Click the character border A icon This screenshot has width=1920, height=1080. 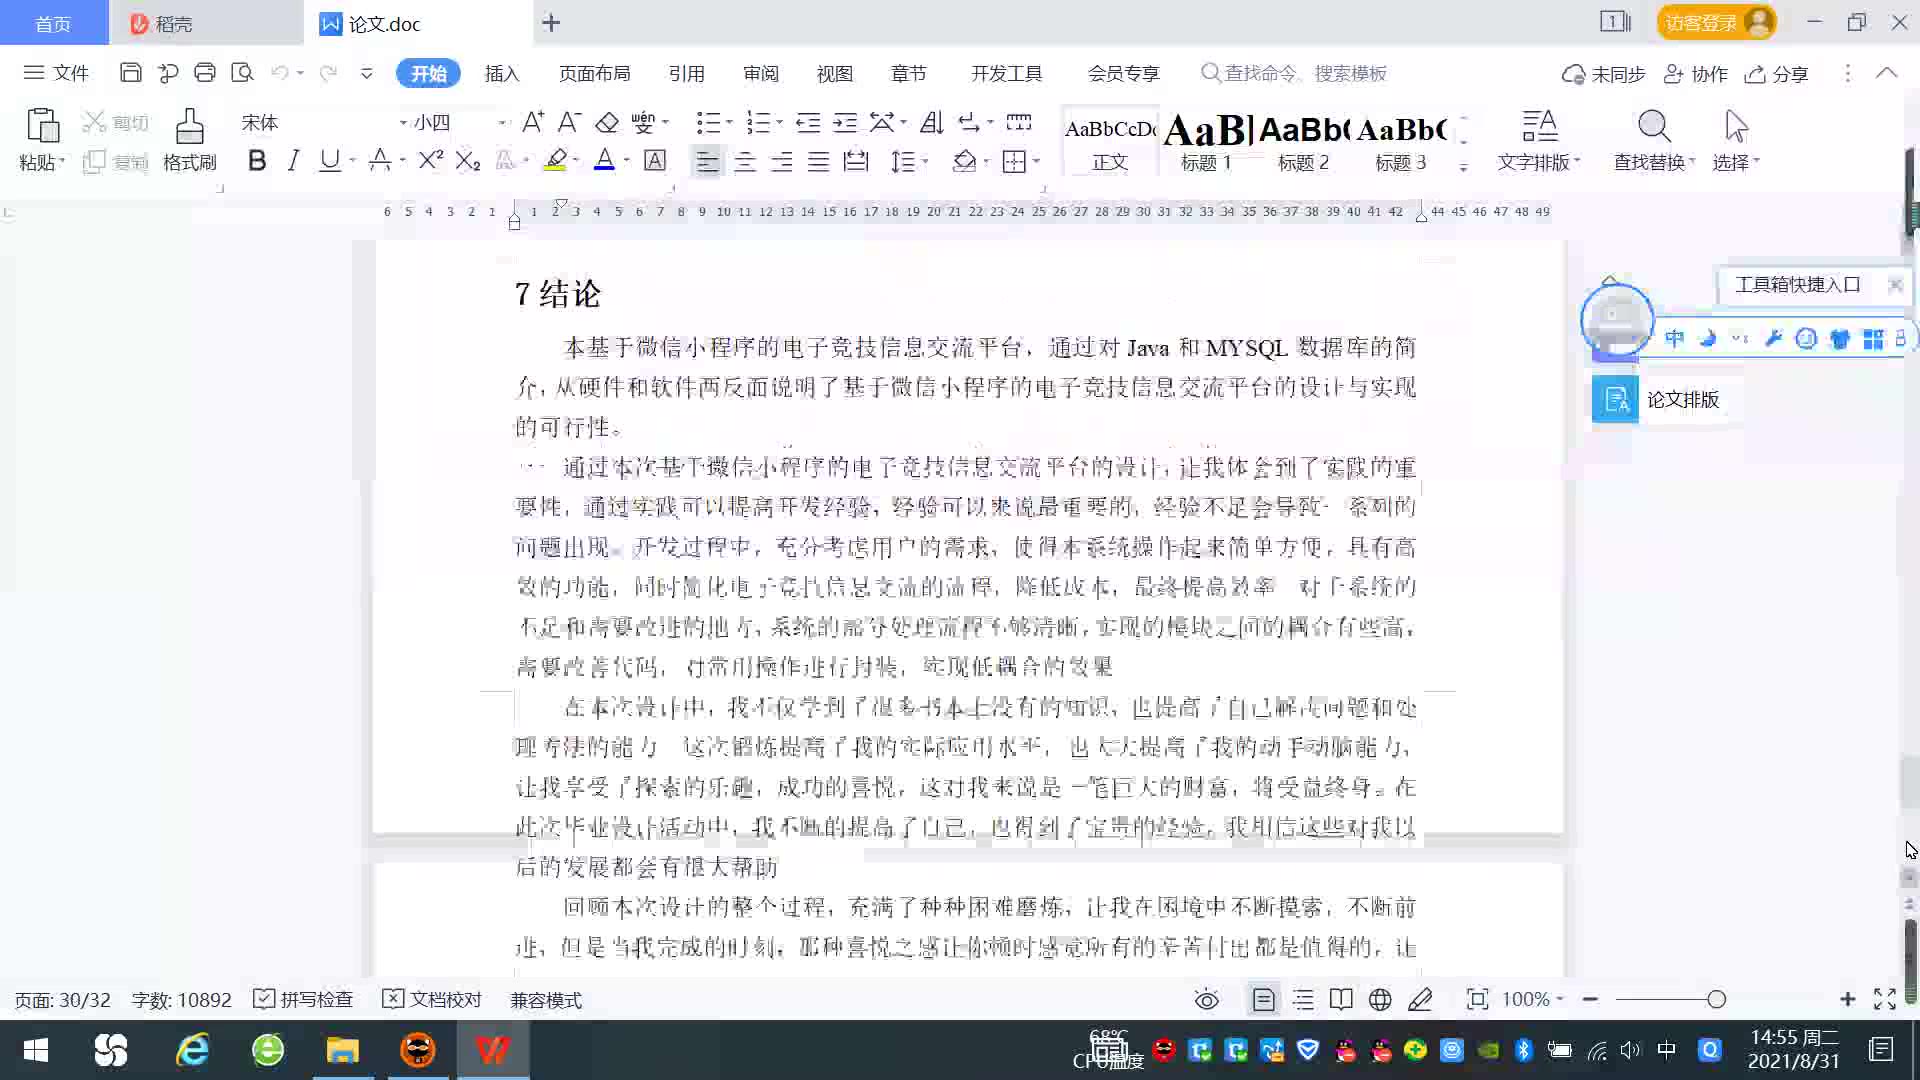655,160
